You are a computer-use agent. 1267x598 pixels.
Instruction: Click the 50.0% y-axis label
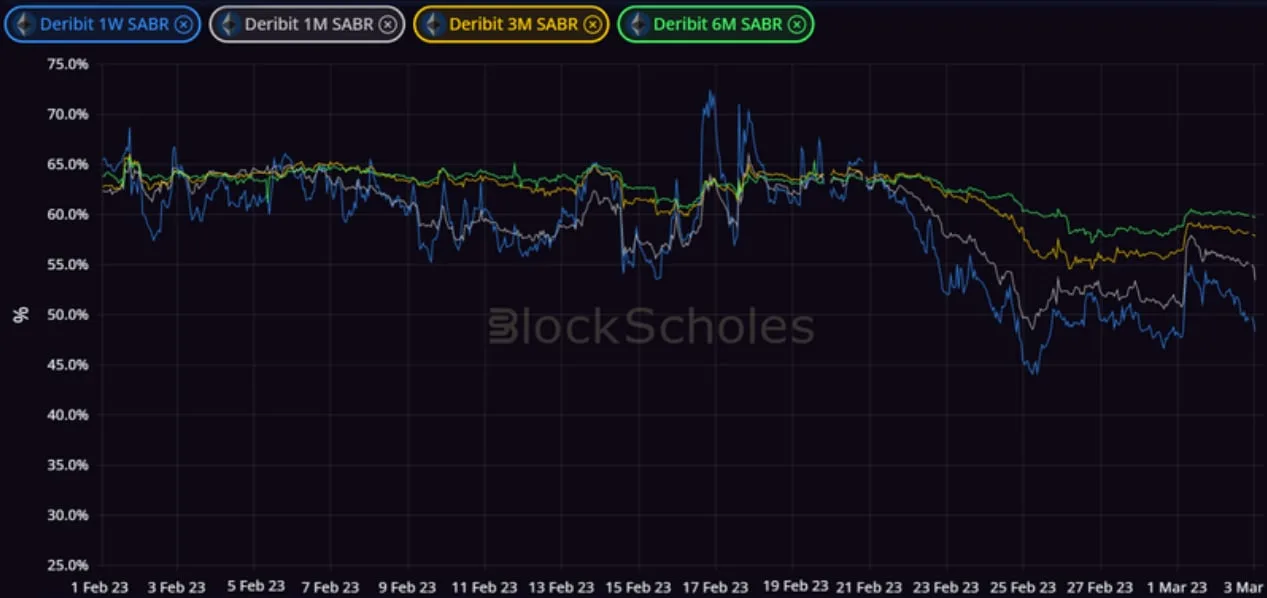point(68,314)
